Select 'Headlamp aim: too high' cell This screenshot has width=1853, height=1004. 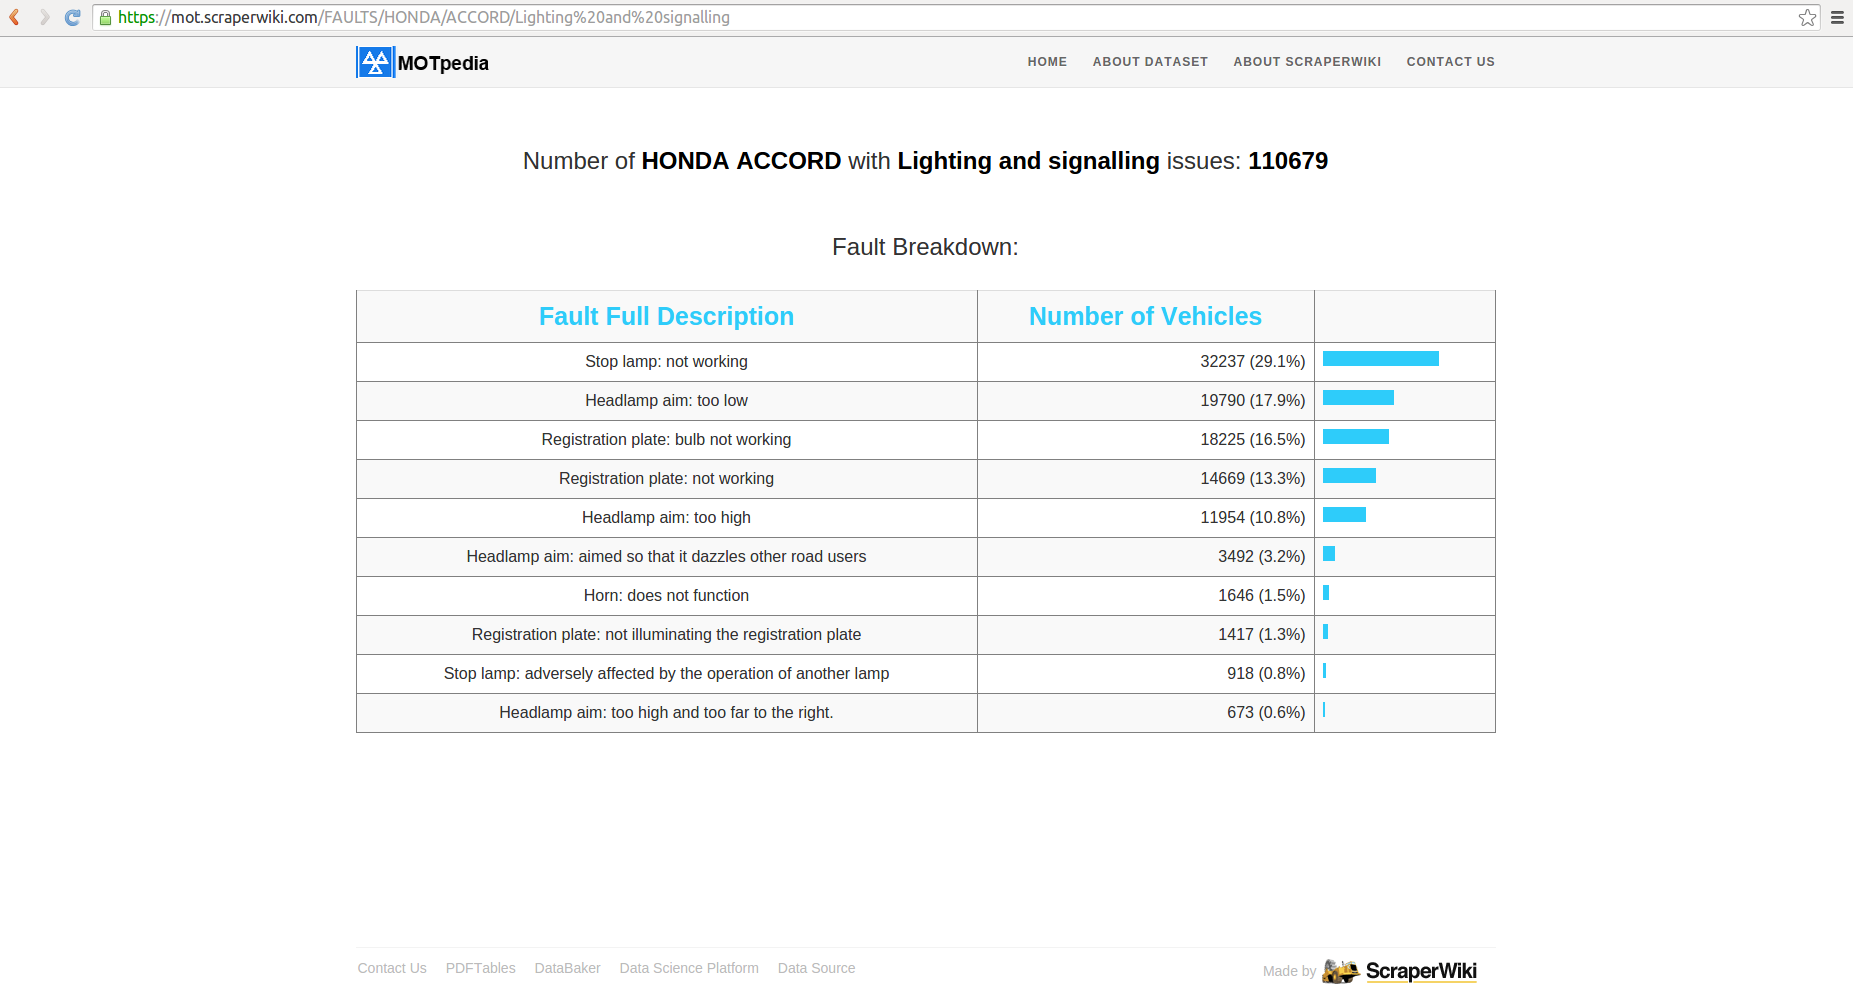click(x=666, y=517)
